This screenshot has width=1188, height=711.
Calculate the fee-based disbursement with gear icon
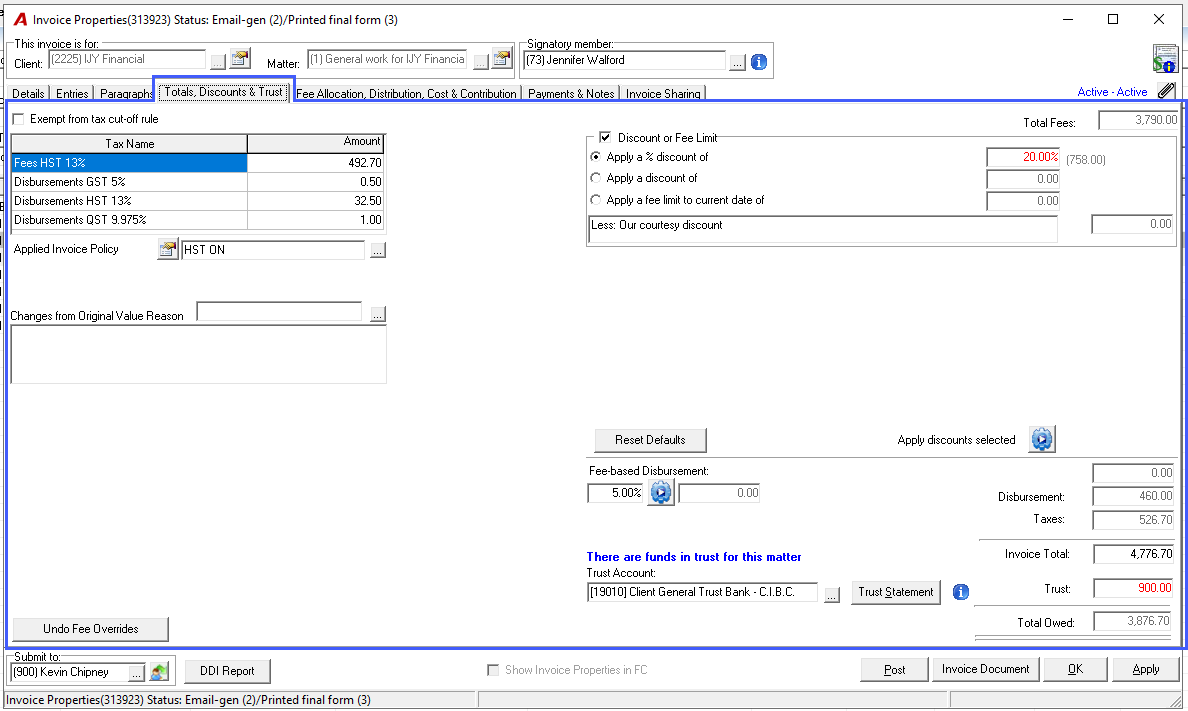pos(661,493)
